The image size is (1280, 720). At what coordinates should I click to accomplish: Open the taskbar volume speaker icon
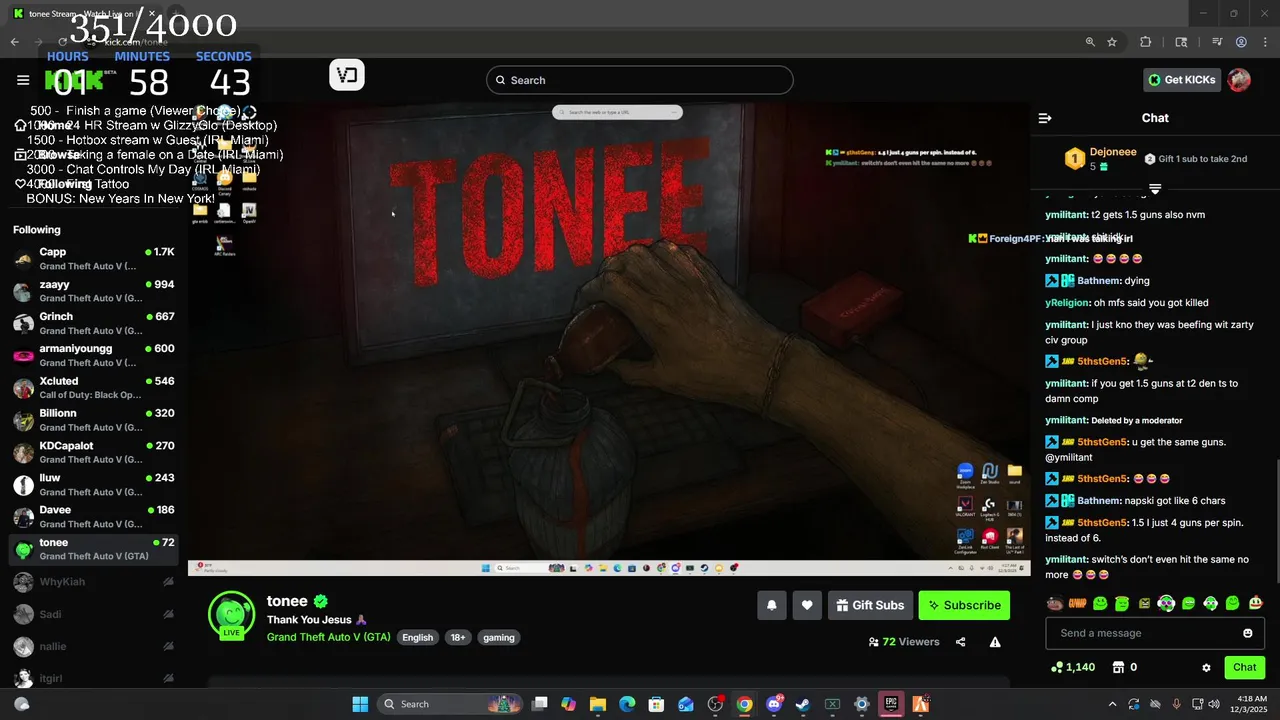[1214, 704]
